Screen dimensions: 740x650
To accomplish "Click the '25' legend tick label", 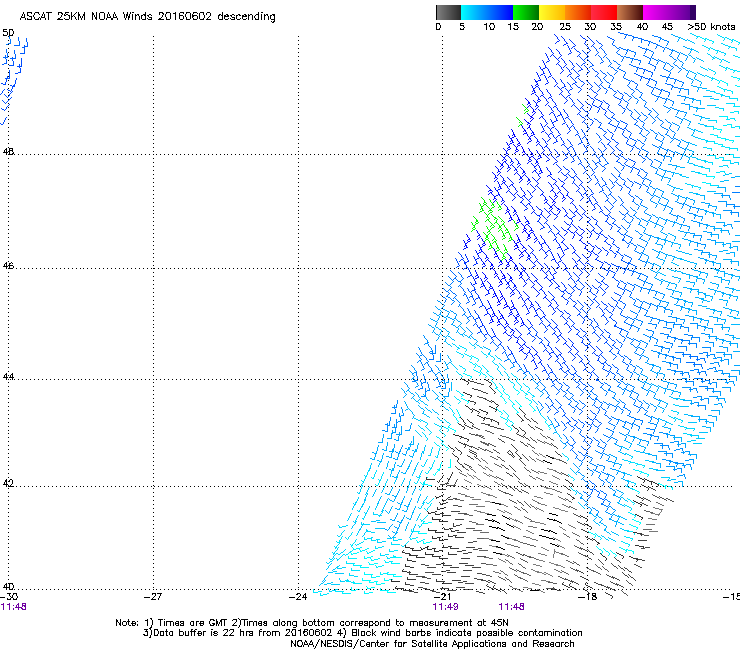I will pyautogui.click(x=565, y=27).
